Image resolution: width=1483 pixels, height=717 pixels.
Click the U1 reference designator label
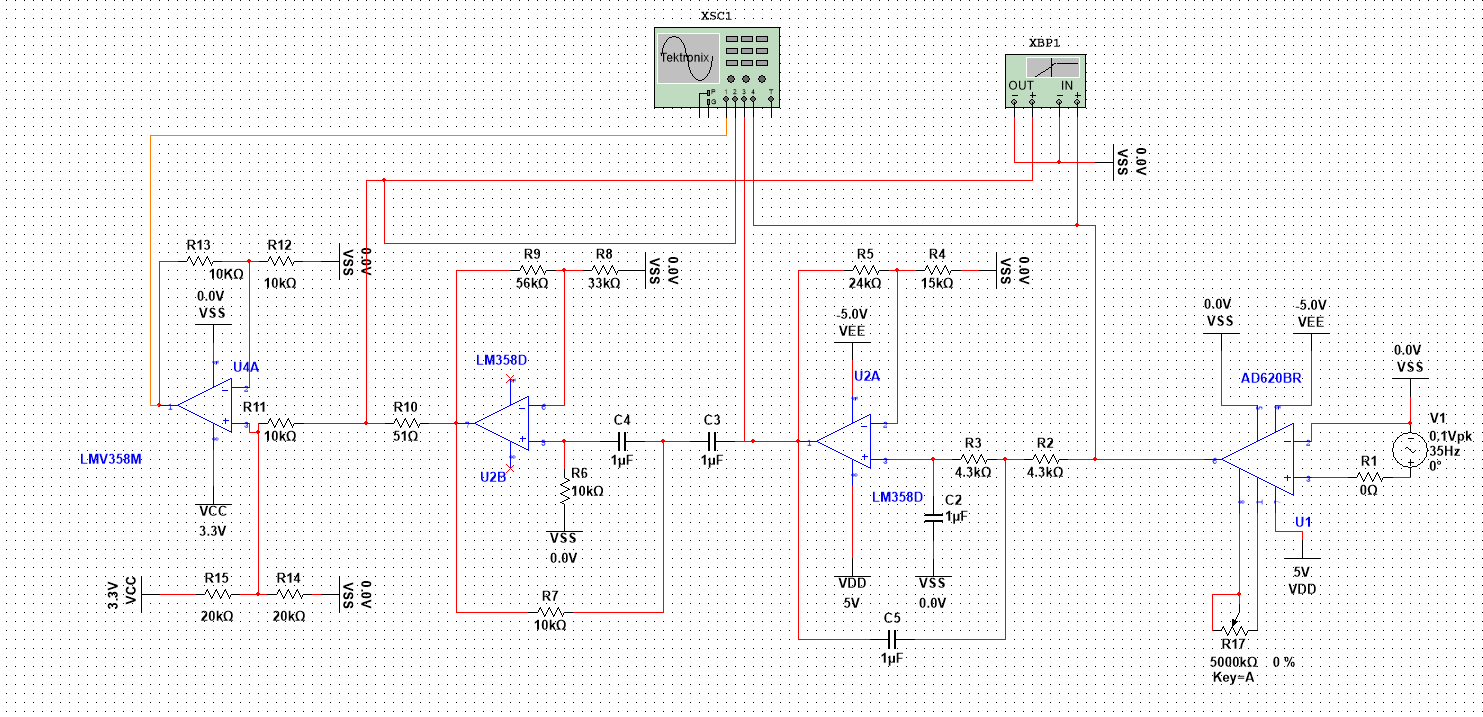tap(1303, 522)
